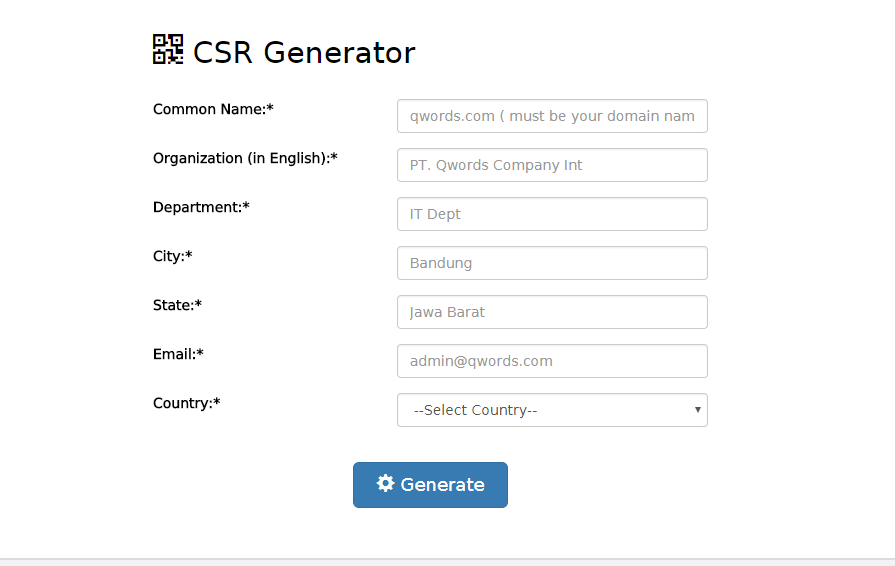This screenshot has height=566, width=895.
Task: Focus the Common Name input field
Action: (552, 116)
